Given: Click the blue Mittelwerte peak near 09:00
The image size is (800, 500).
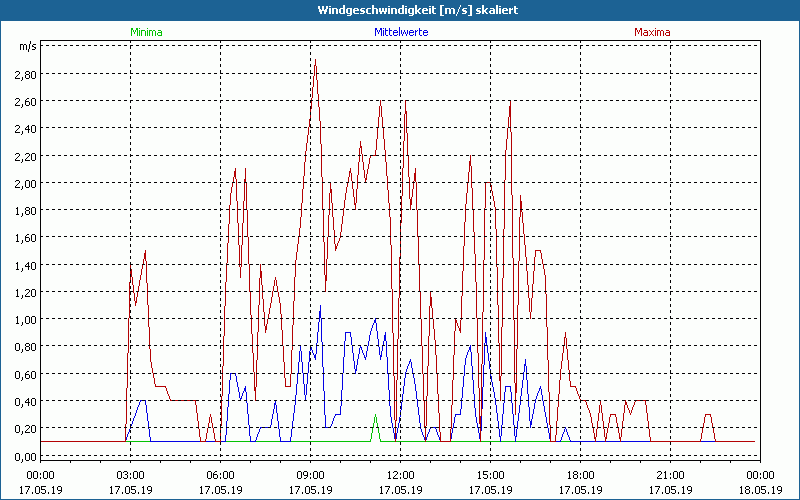Looking at the screenshot, I should click(x=320, y=307).
